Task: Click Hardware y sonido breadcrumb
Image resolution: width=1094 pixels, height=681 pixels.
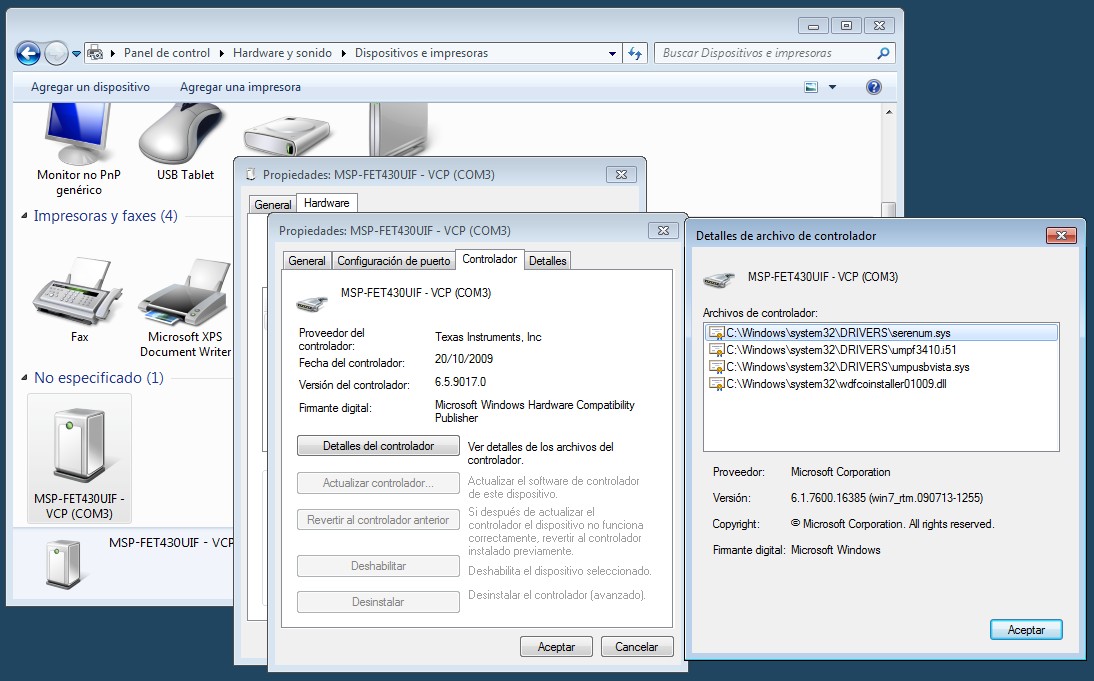Action: tap(282, 53)
